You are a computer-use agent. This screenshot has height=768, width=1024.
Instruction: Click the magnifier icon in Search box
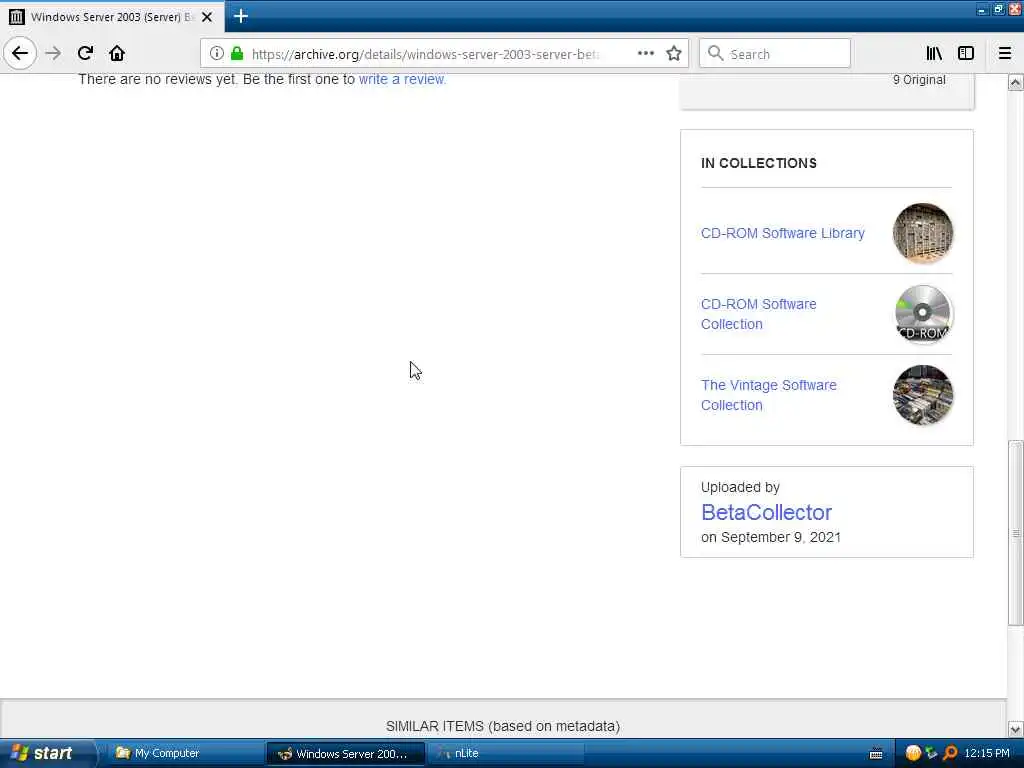[x=716, y=54]
